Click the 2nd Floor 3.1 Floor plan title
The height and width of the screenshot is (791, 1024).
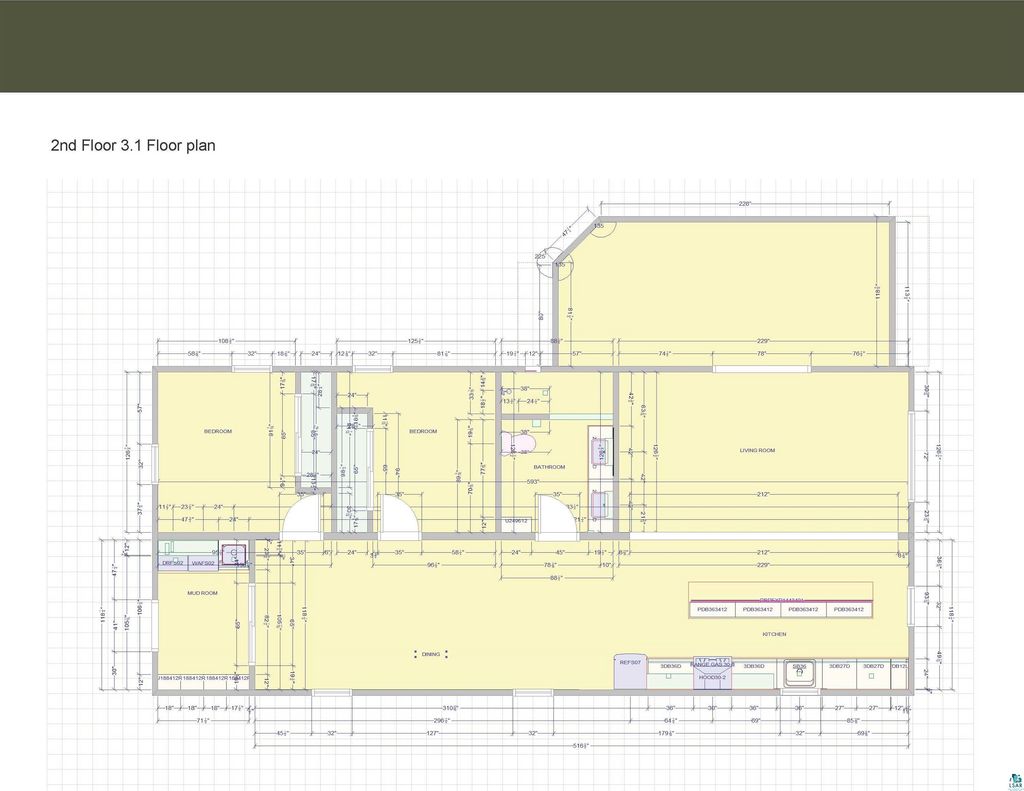(x=133, y=146)
